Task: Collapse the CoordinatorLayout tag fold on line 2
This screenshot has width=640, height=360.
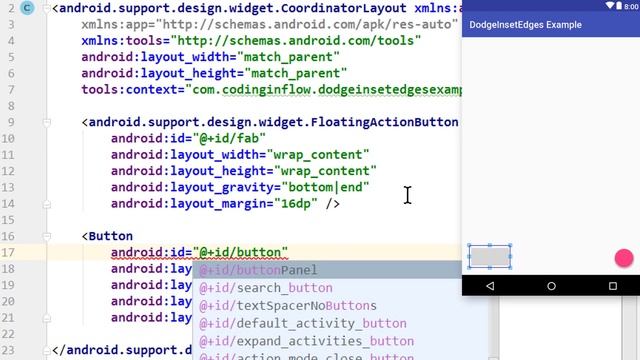Action: click(47, 8)
